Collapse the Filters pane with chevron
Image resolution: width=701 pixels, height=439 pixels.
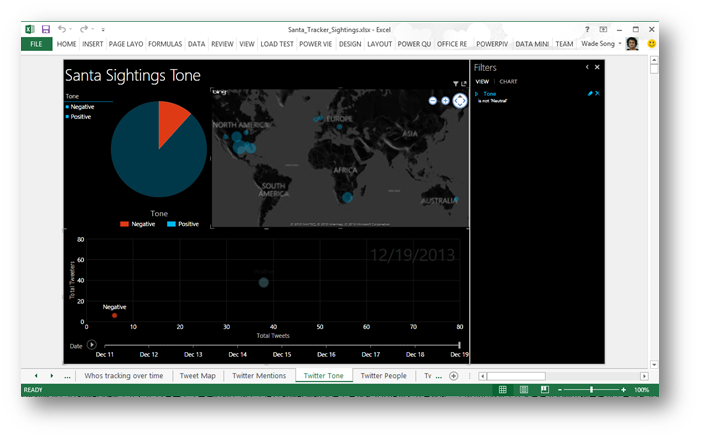[x=587, y=67]
